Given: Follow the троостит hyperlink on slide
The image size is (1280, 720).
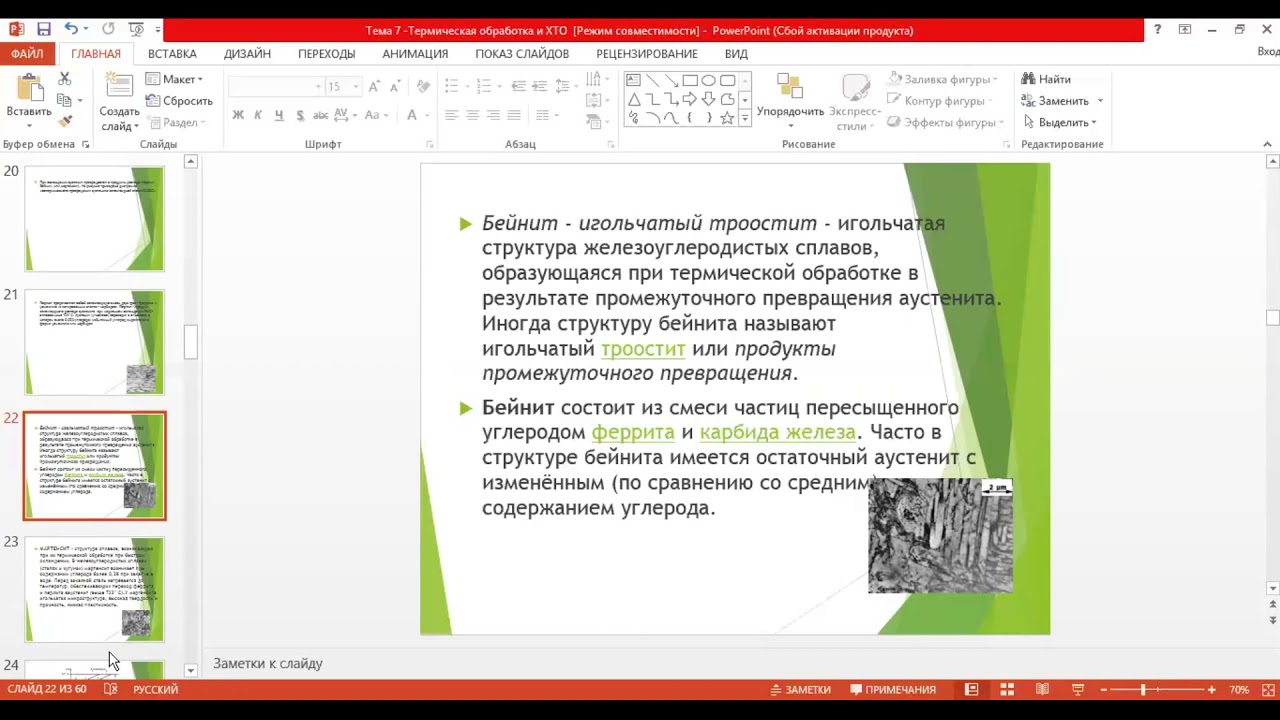Looking at the screenshot, I should click(x=643, y=349).
